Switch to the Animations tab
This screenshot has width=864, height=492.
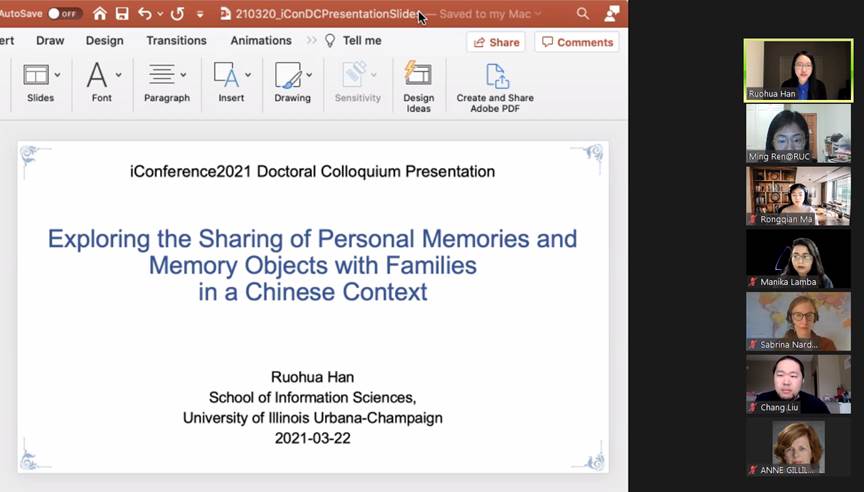(261, 41)
